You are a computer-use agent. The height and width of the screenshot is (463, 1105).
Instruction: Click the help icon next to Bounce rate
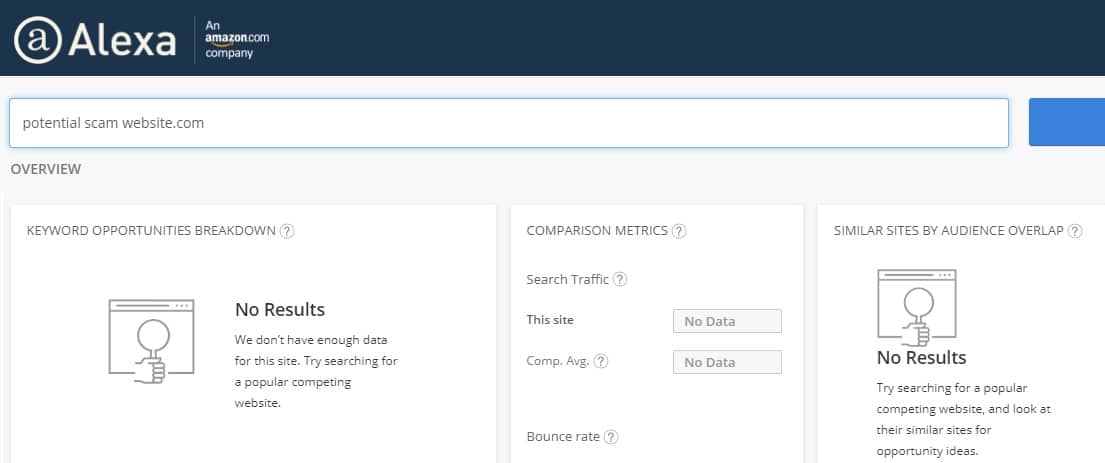point(611,437)
